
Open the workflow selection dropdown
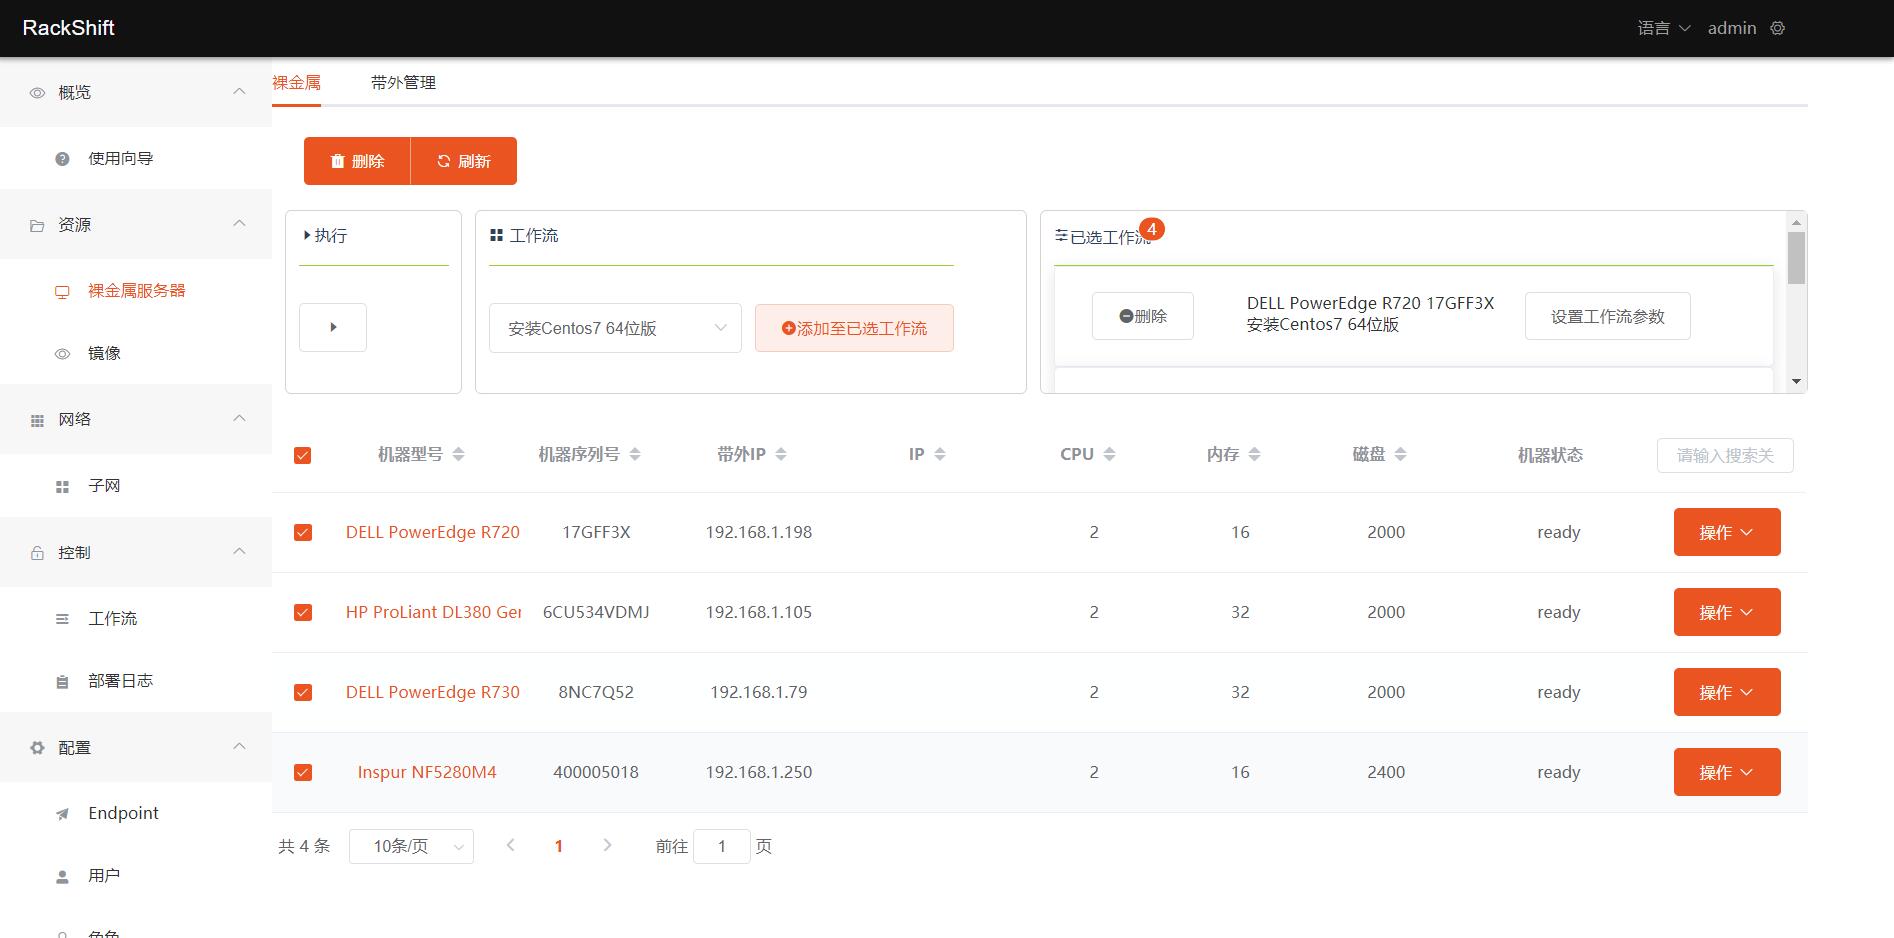(x=615, y=328)
